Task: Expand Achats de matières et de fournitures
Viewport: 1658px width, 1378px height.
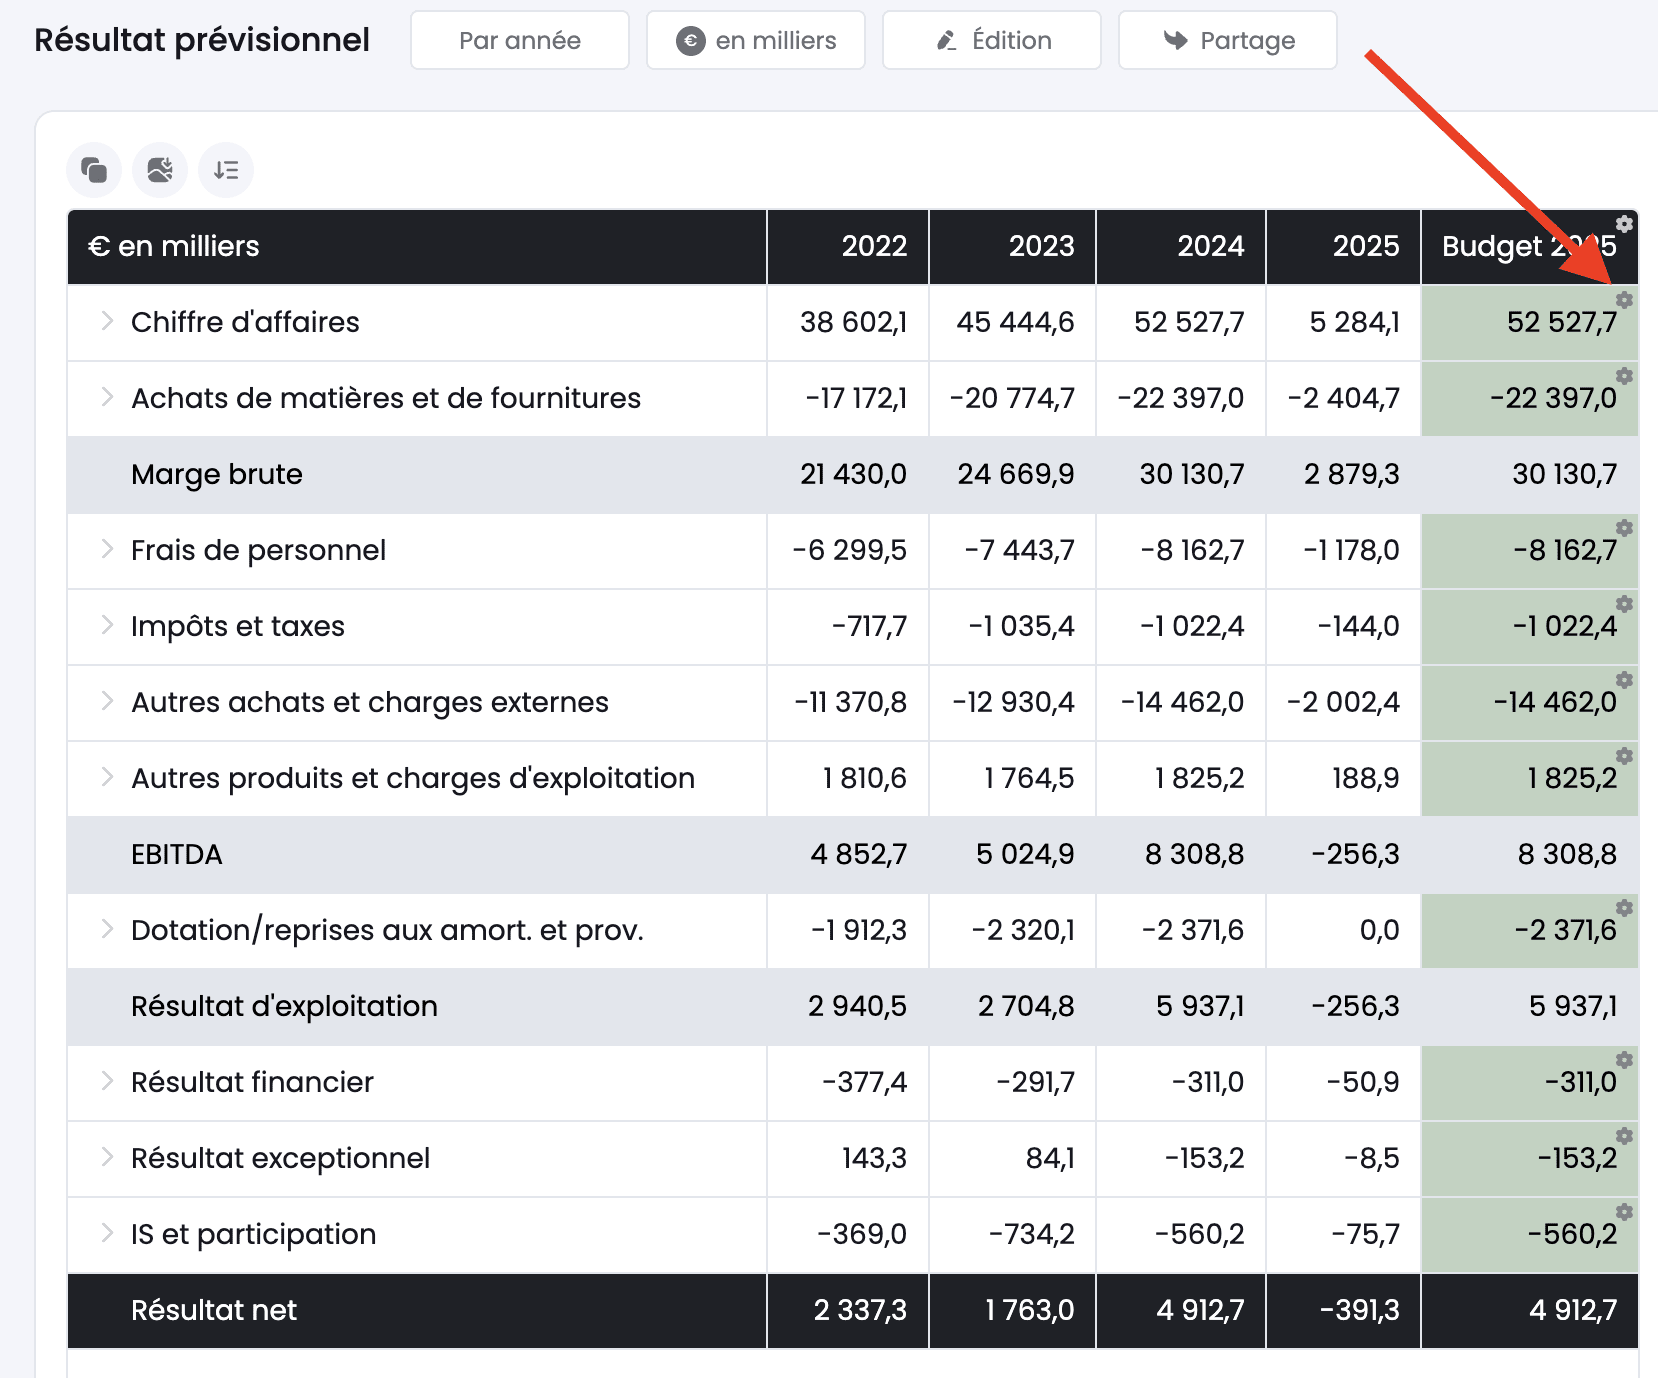Action: point(107,397)
